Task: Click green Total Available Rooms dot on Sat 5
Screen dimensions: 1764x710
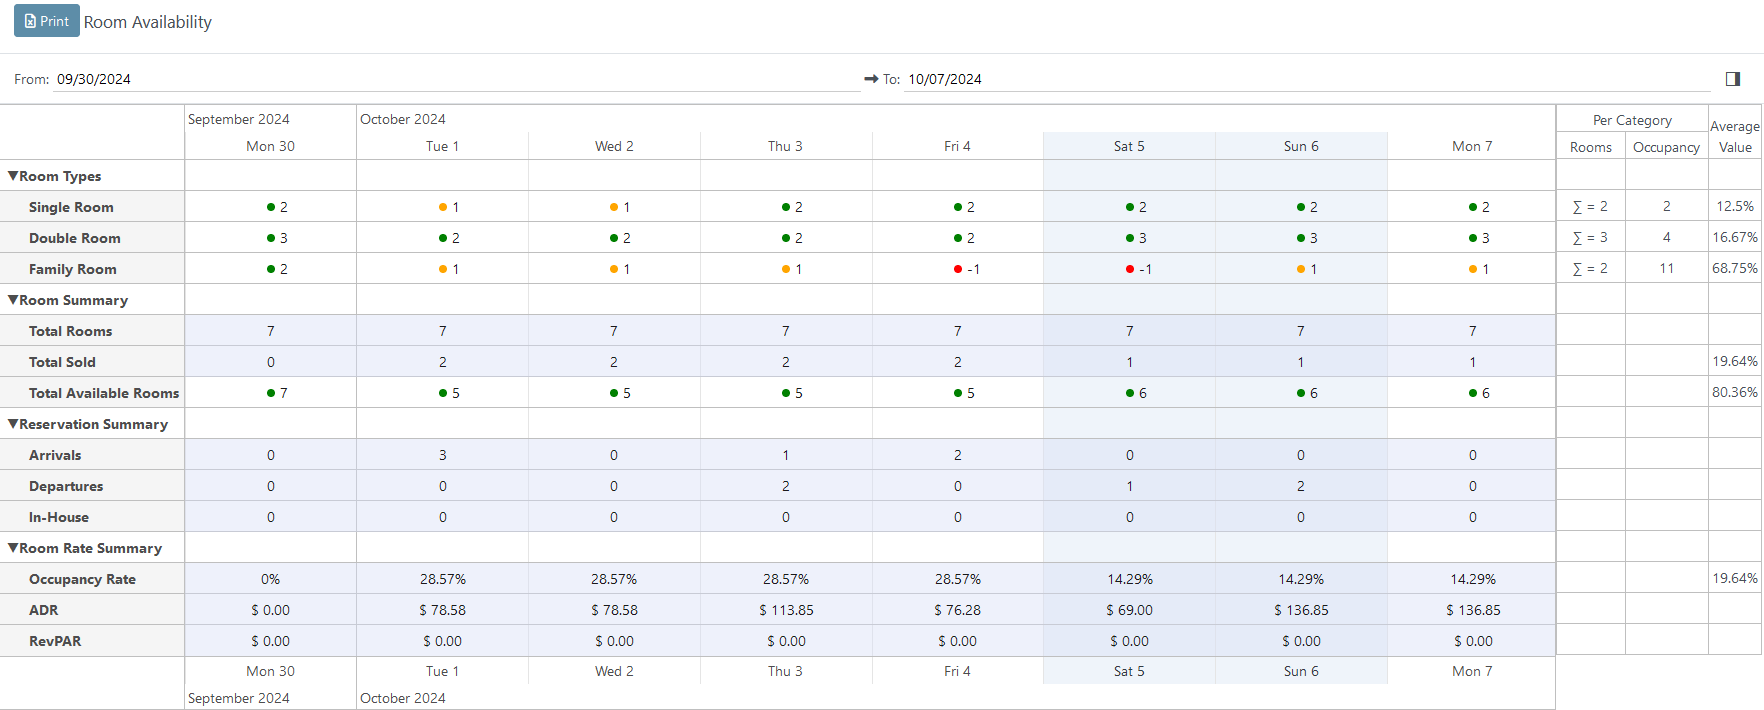Action: click(x=1130, y=393)
